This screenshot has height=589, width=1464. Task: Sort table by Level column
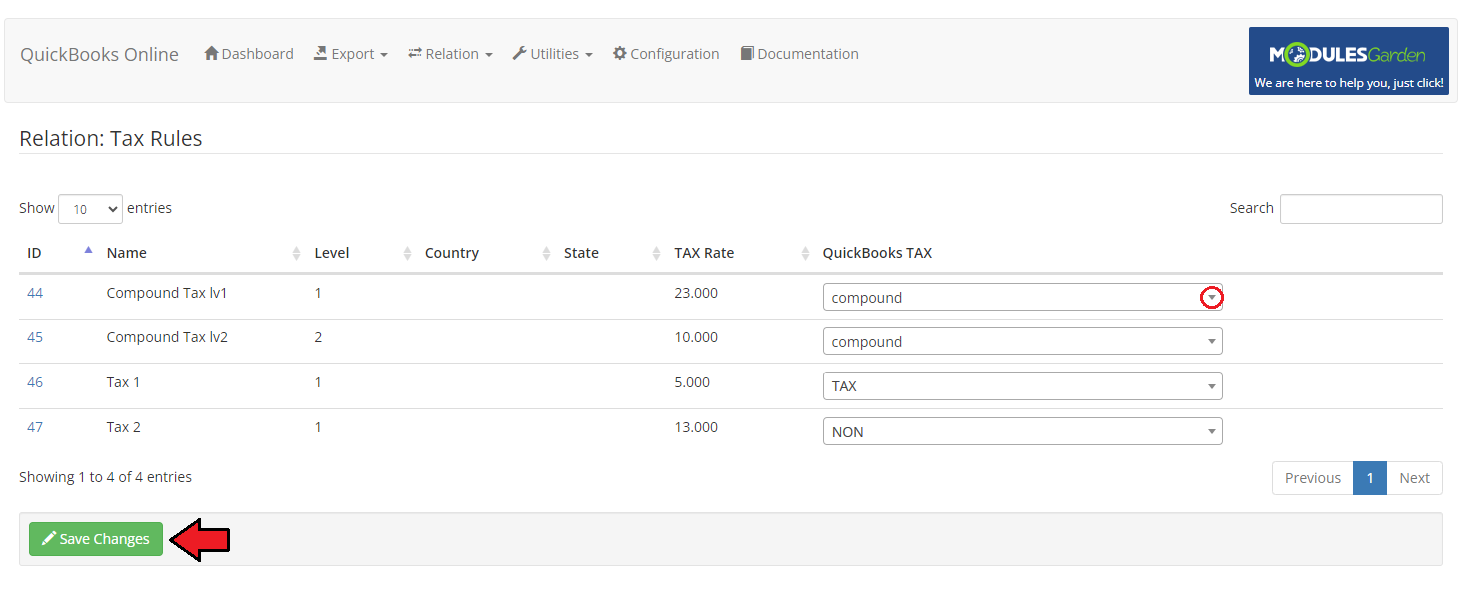pos(332,253)
